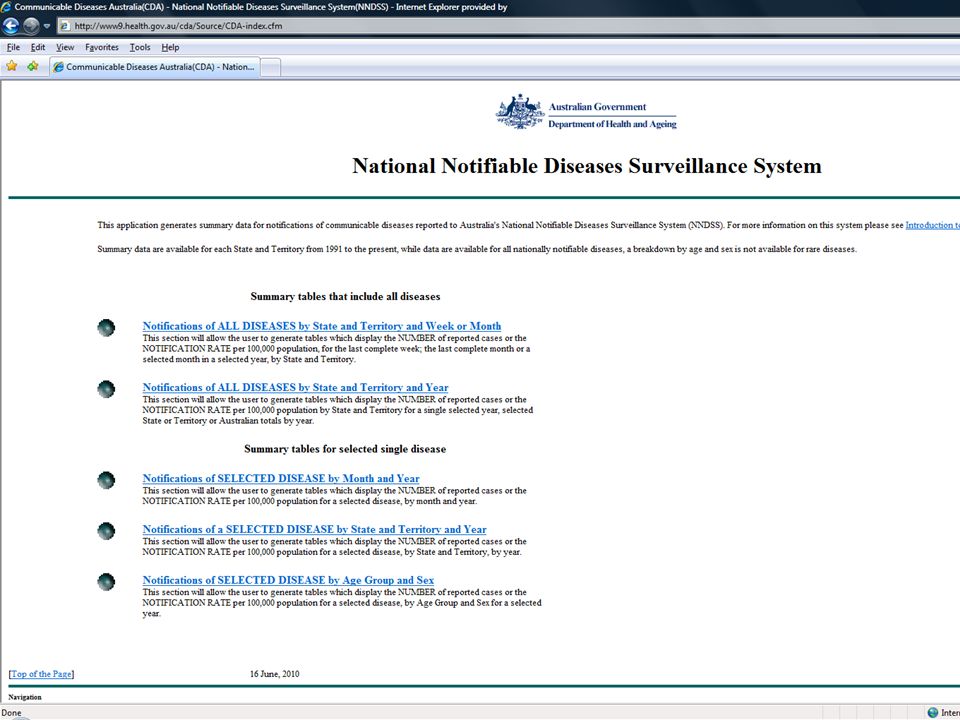Viewport: 960px width, 720px height.
Task: Open ALL DISEASES by State and Territory and Year
Action: click(295, 388)
